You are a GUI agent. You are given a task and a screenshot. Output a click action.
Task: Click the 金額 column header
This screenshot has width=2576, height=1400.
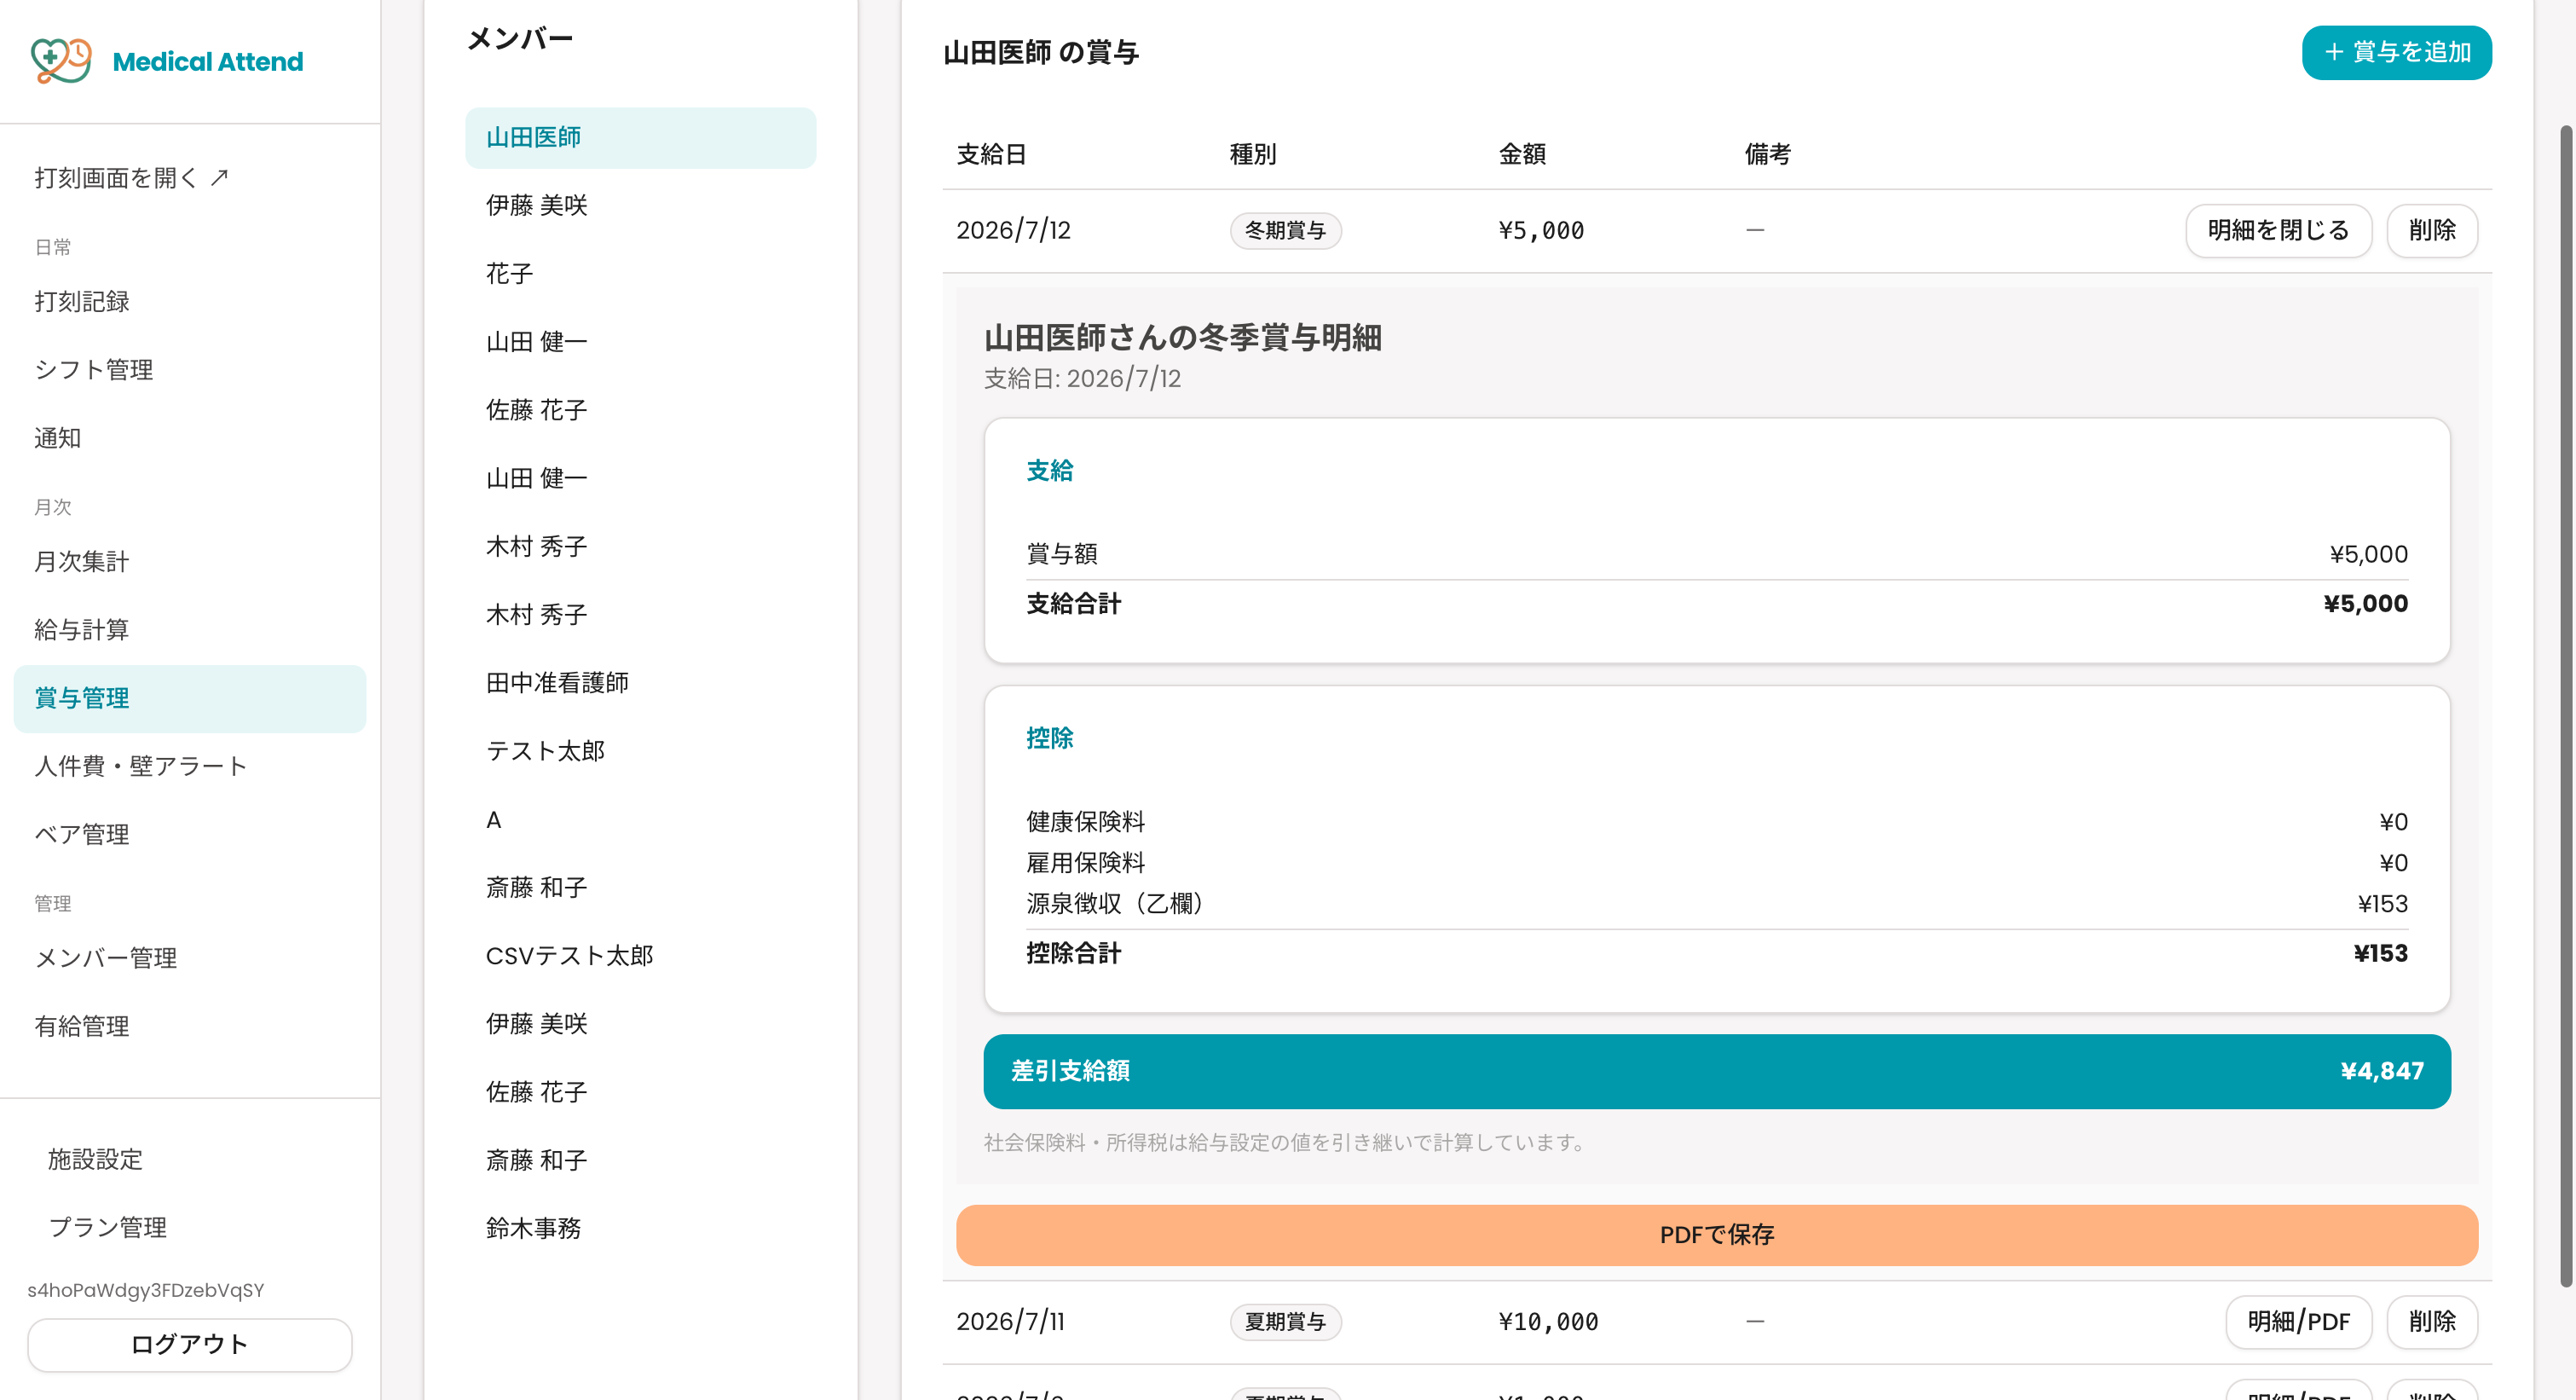(x=1522, y=154)
